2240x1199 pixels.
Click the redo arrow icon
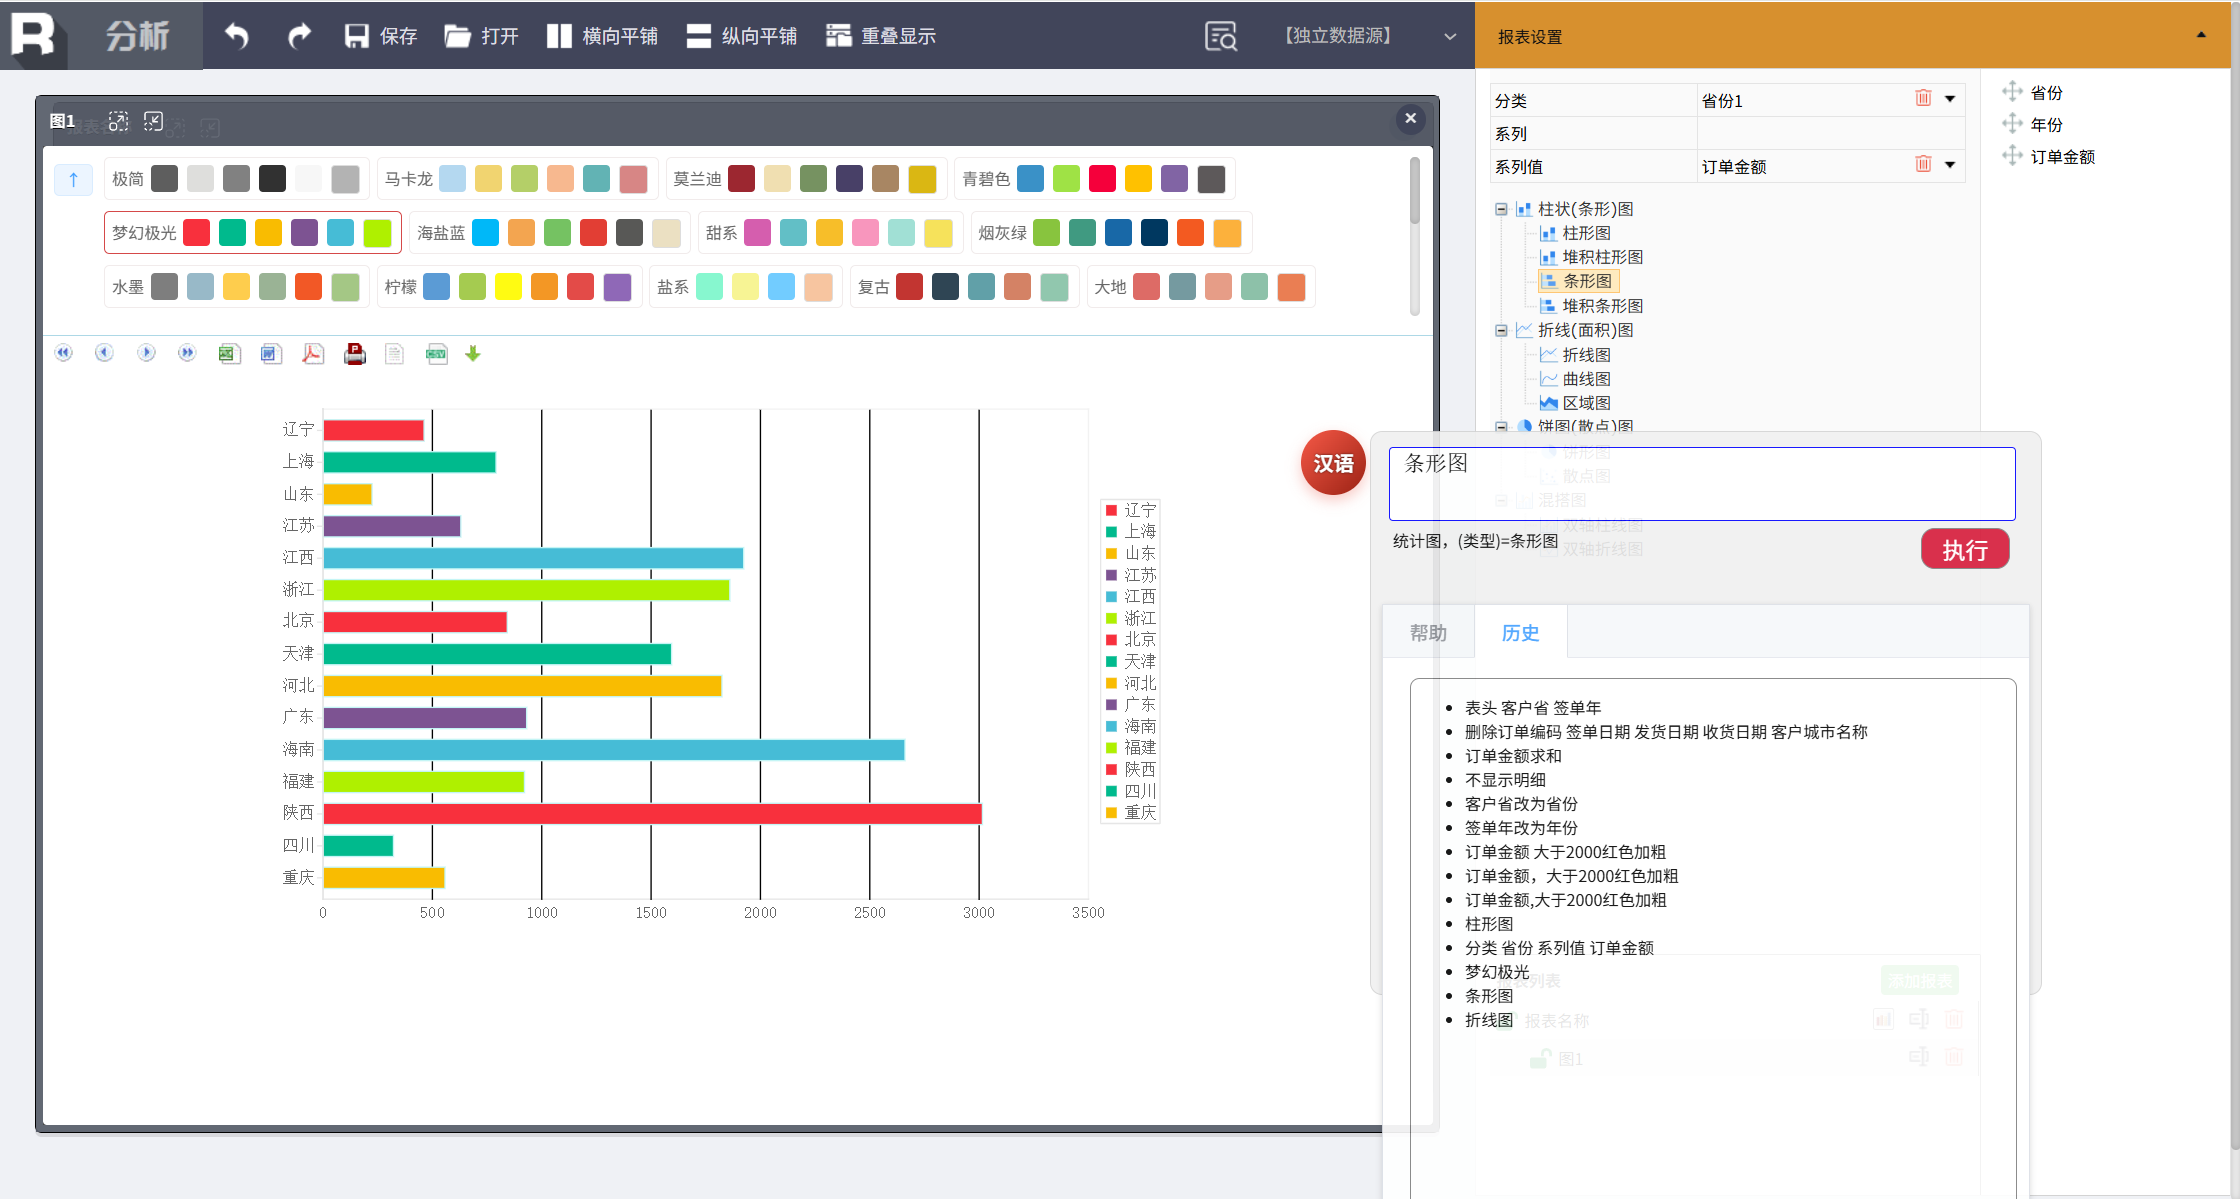pyautogui.click(x=298, y=36)
